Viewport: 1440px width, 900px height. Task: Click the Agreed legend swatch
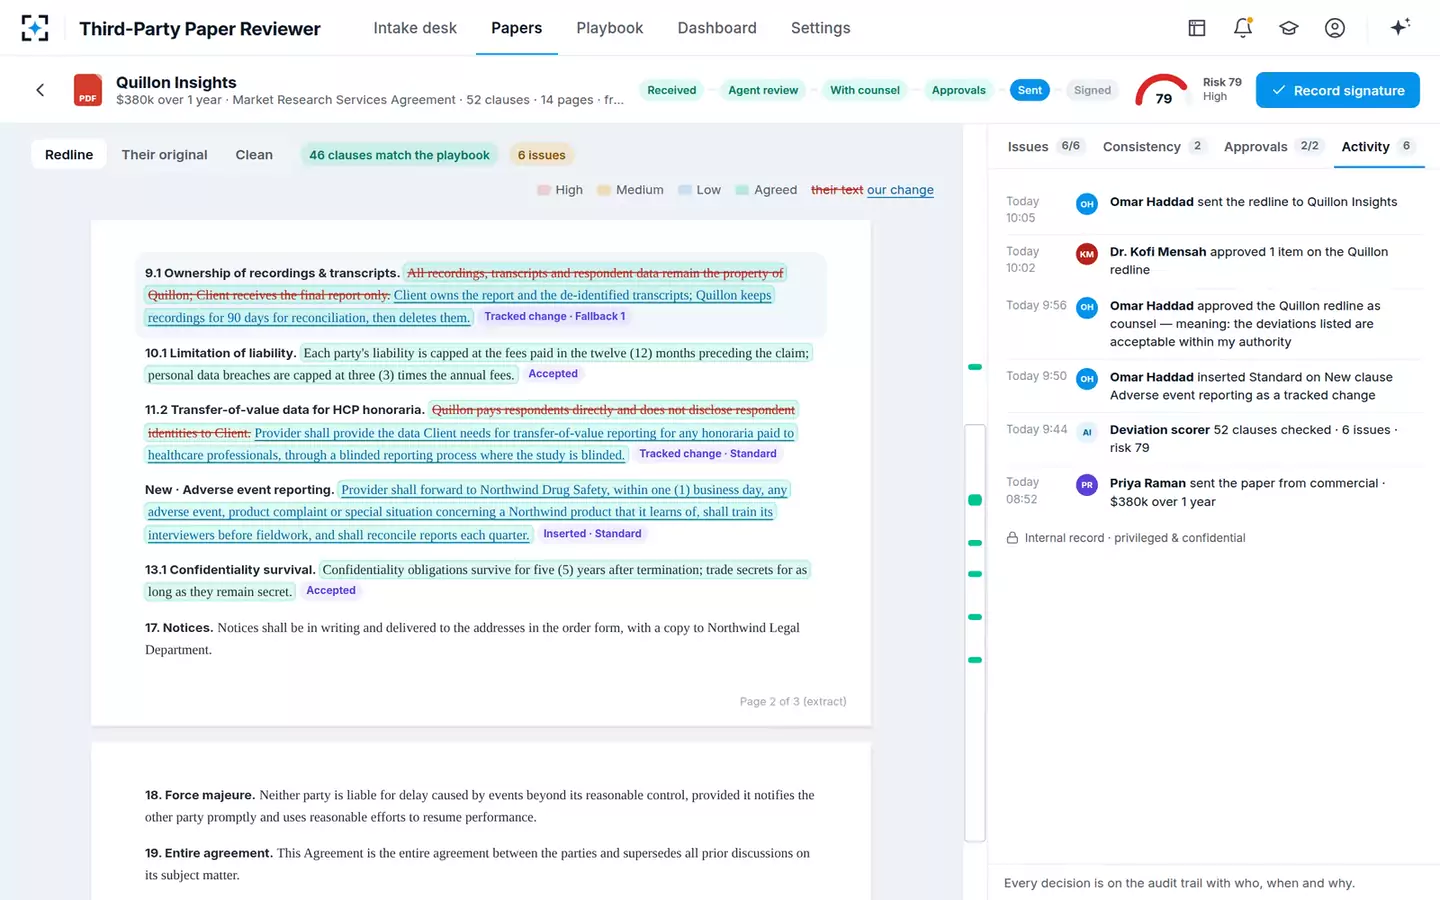tap(742, 190)
